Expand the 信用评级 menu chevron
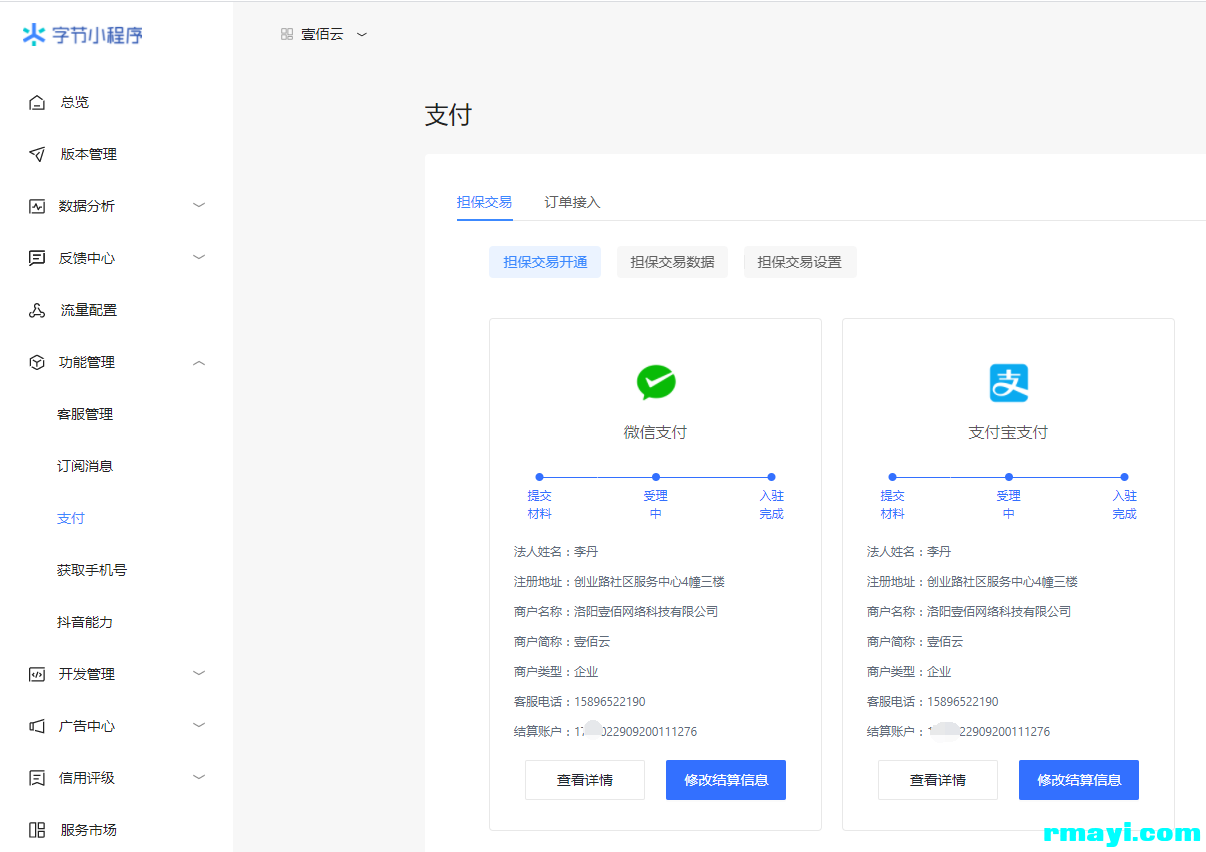This screenshot has height=852, width=1206. point(199,777)
